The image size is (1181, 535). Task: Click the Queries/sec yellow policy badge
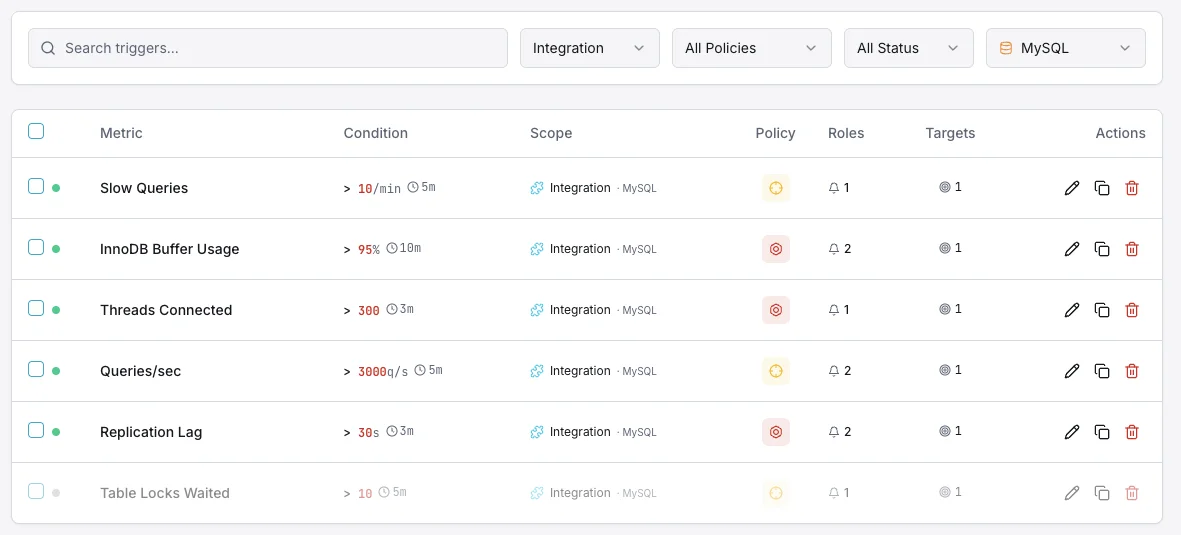(x=776, y=371)
